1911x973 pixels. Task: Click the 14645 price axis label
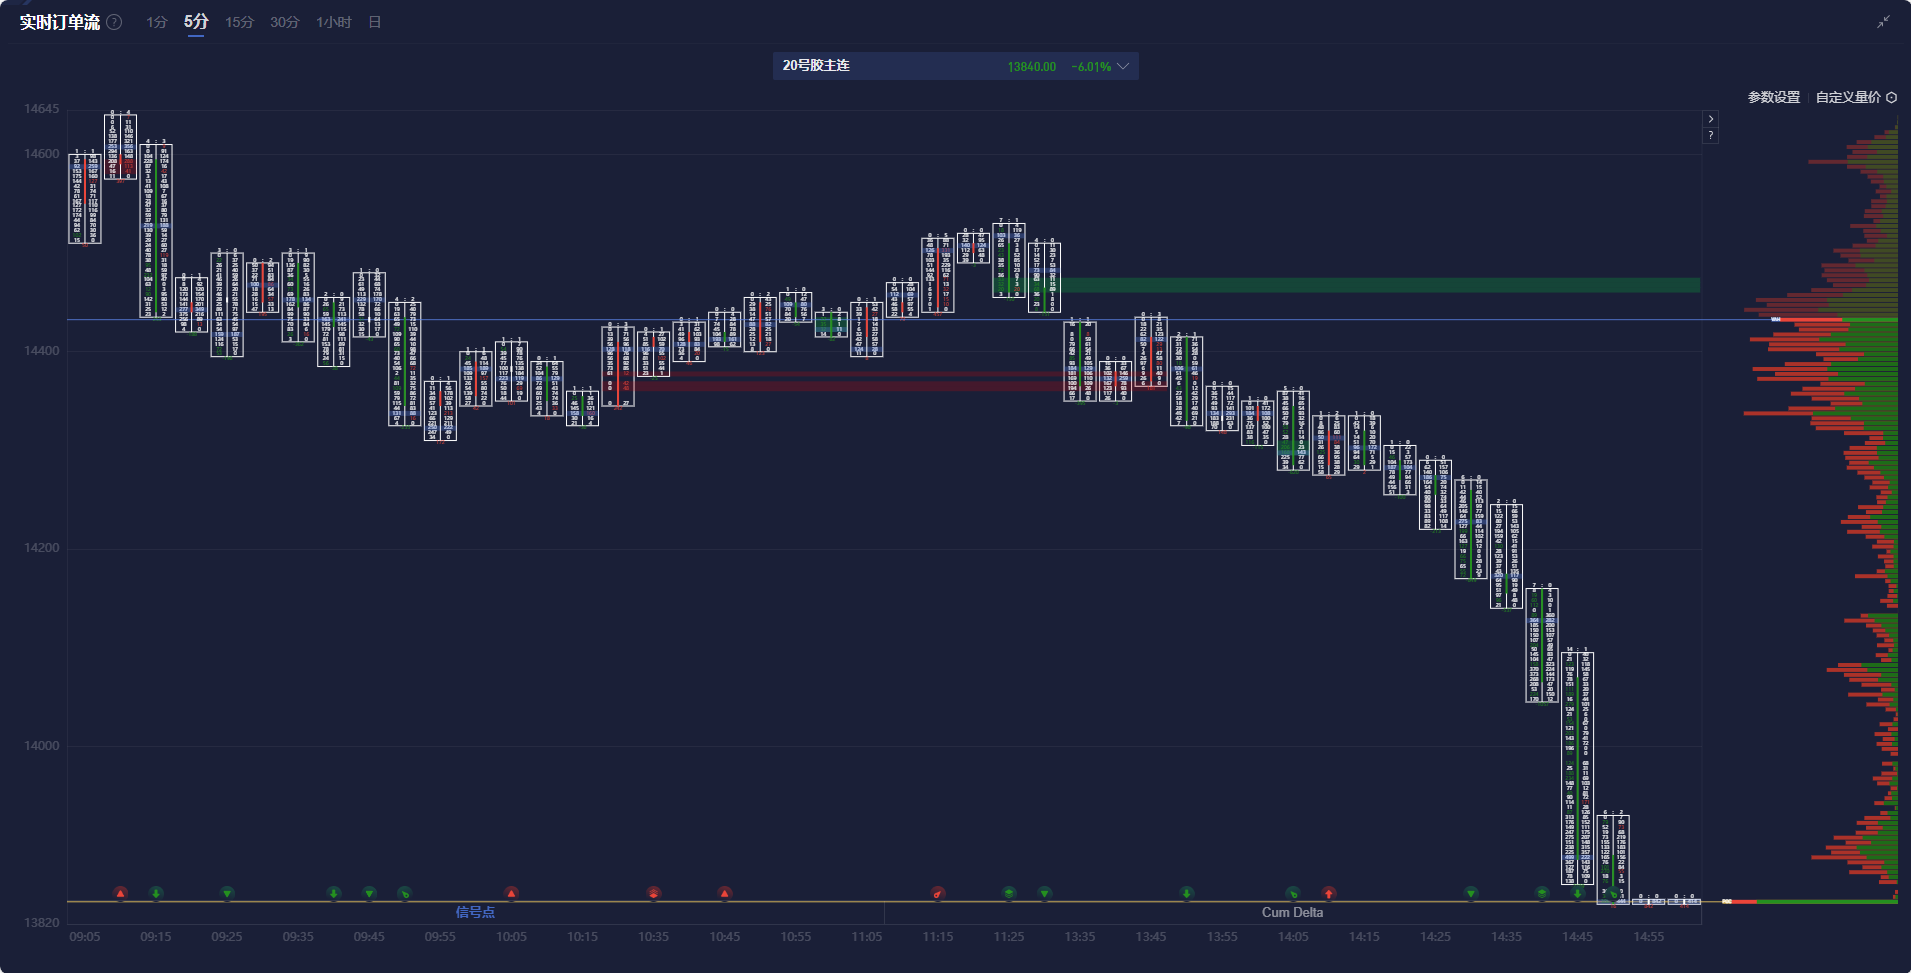click(x=42, y=108)
